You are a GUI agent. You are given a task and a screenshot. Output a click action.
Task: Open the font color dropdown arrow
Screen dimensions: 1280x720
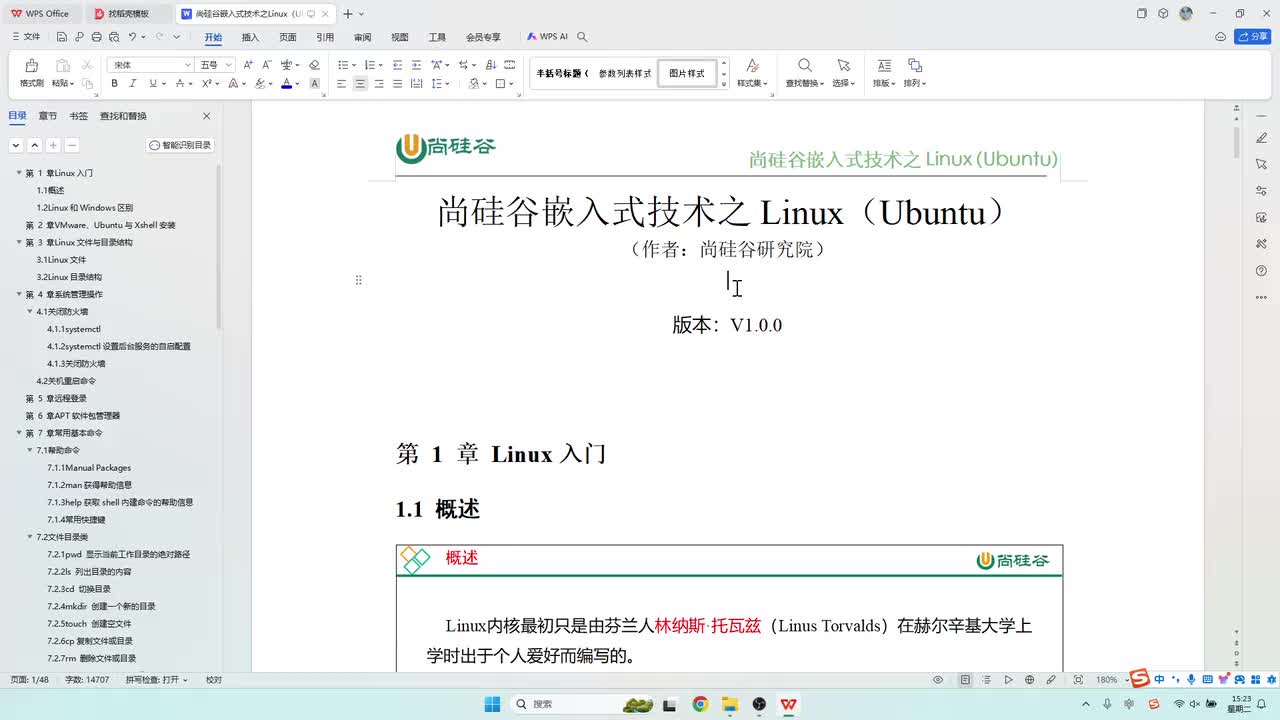coord(298,84)
